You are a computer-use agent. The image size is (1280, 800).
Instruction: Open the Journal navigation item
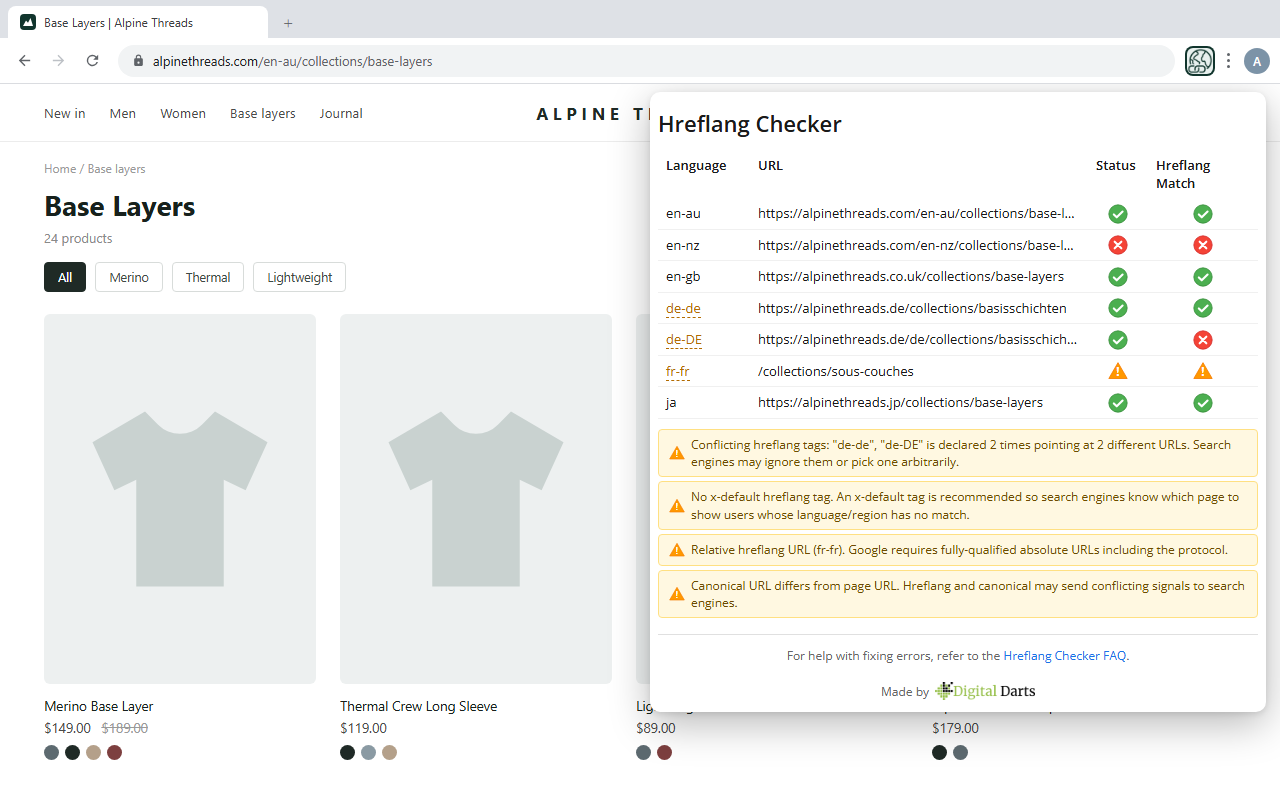coord(341,114)
